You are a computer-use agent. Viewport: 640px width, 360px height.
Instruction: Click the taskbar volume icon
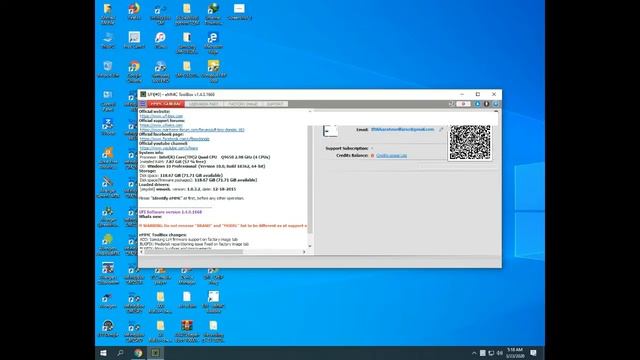point(500,353)
